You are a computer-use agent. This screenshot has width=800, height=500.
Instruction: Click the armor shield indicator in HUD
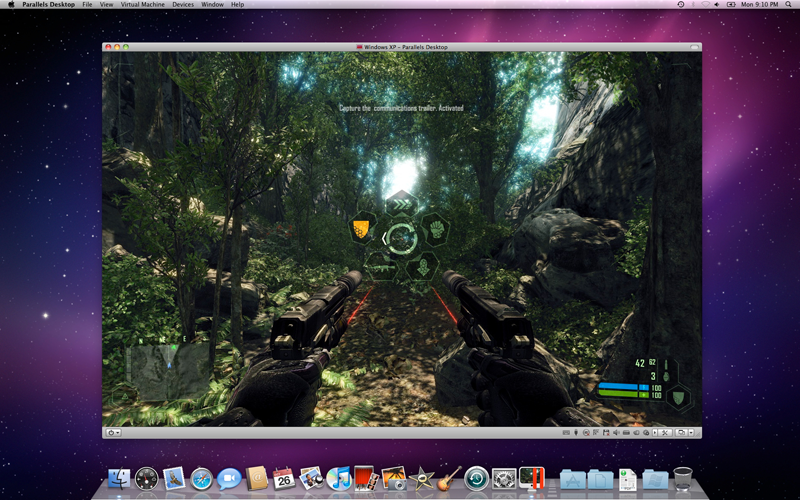click(x=678, y=396)
